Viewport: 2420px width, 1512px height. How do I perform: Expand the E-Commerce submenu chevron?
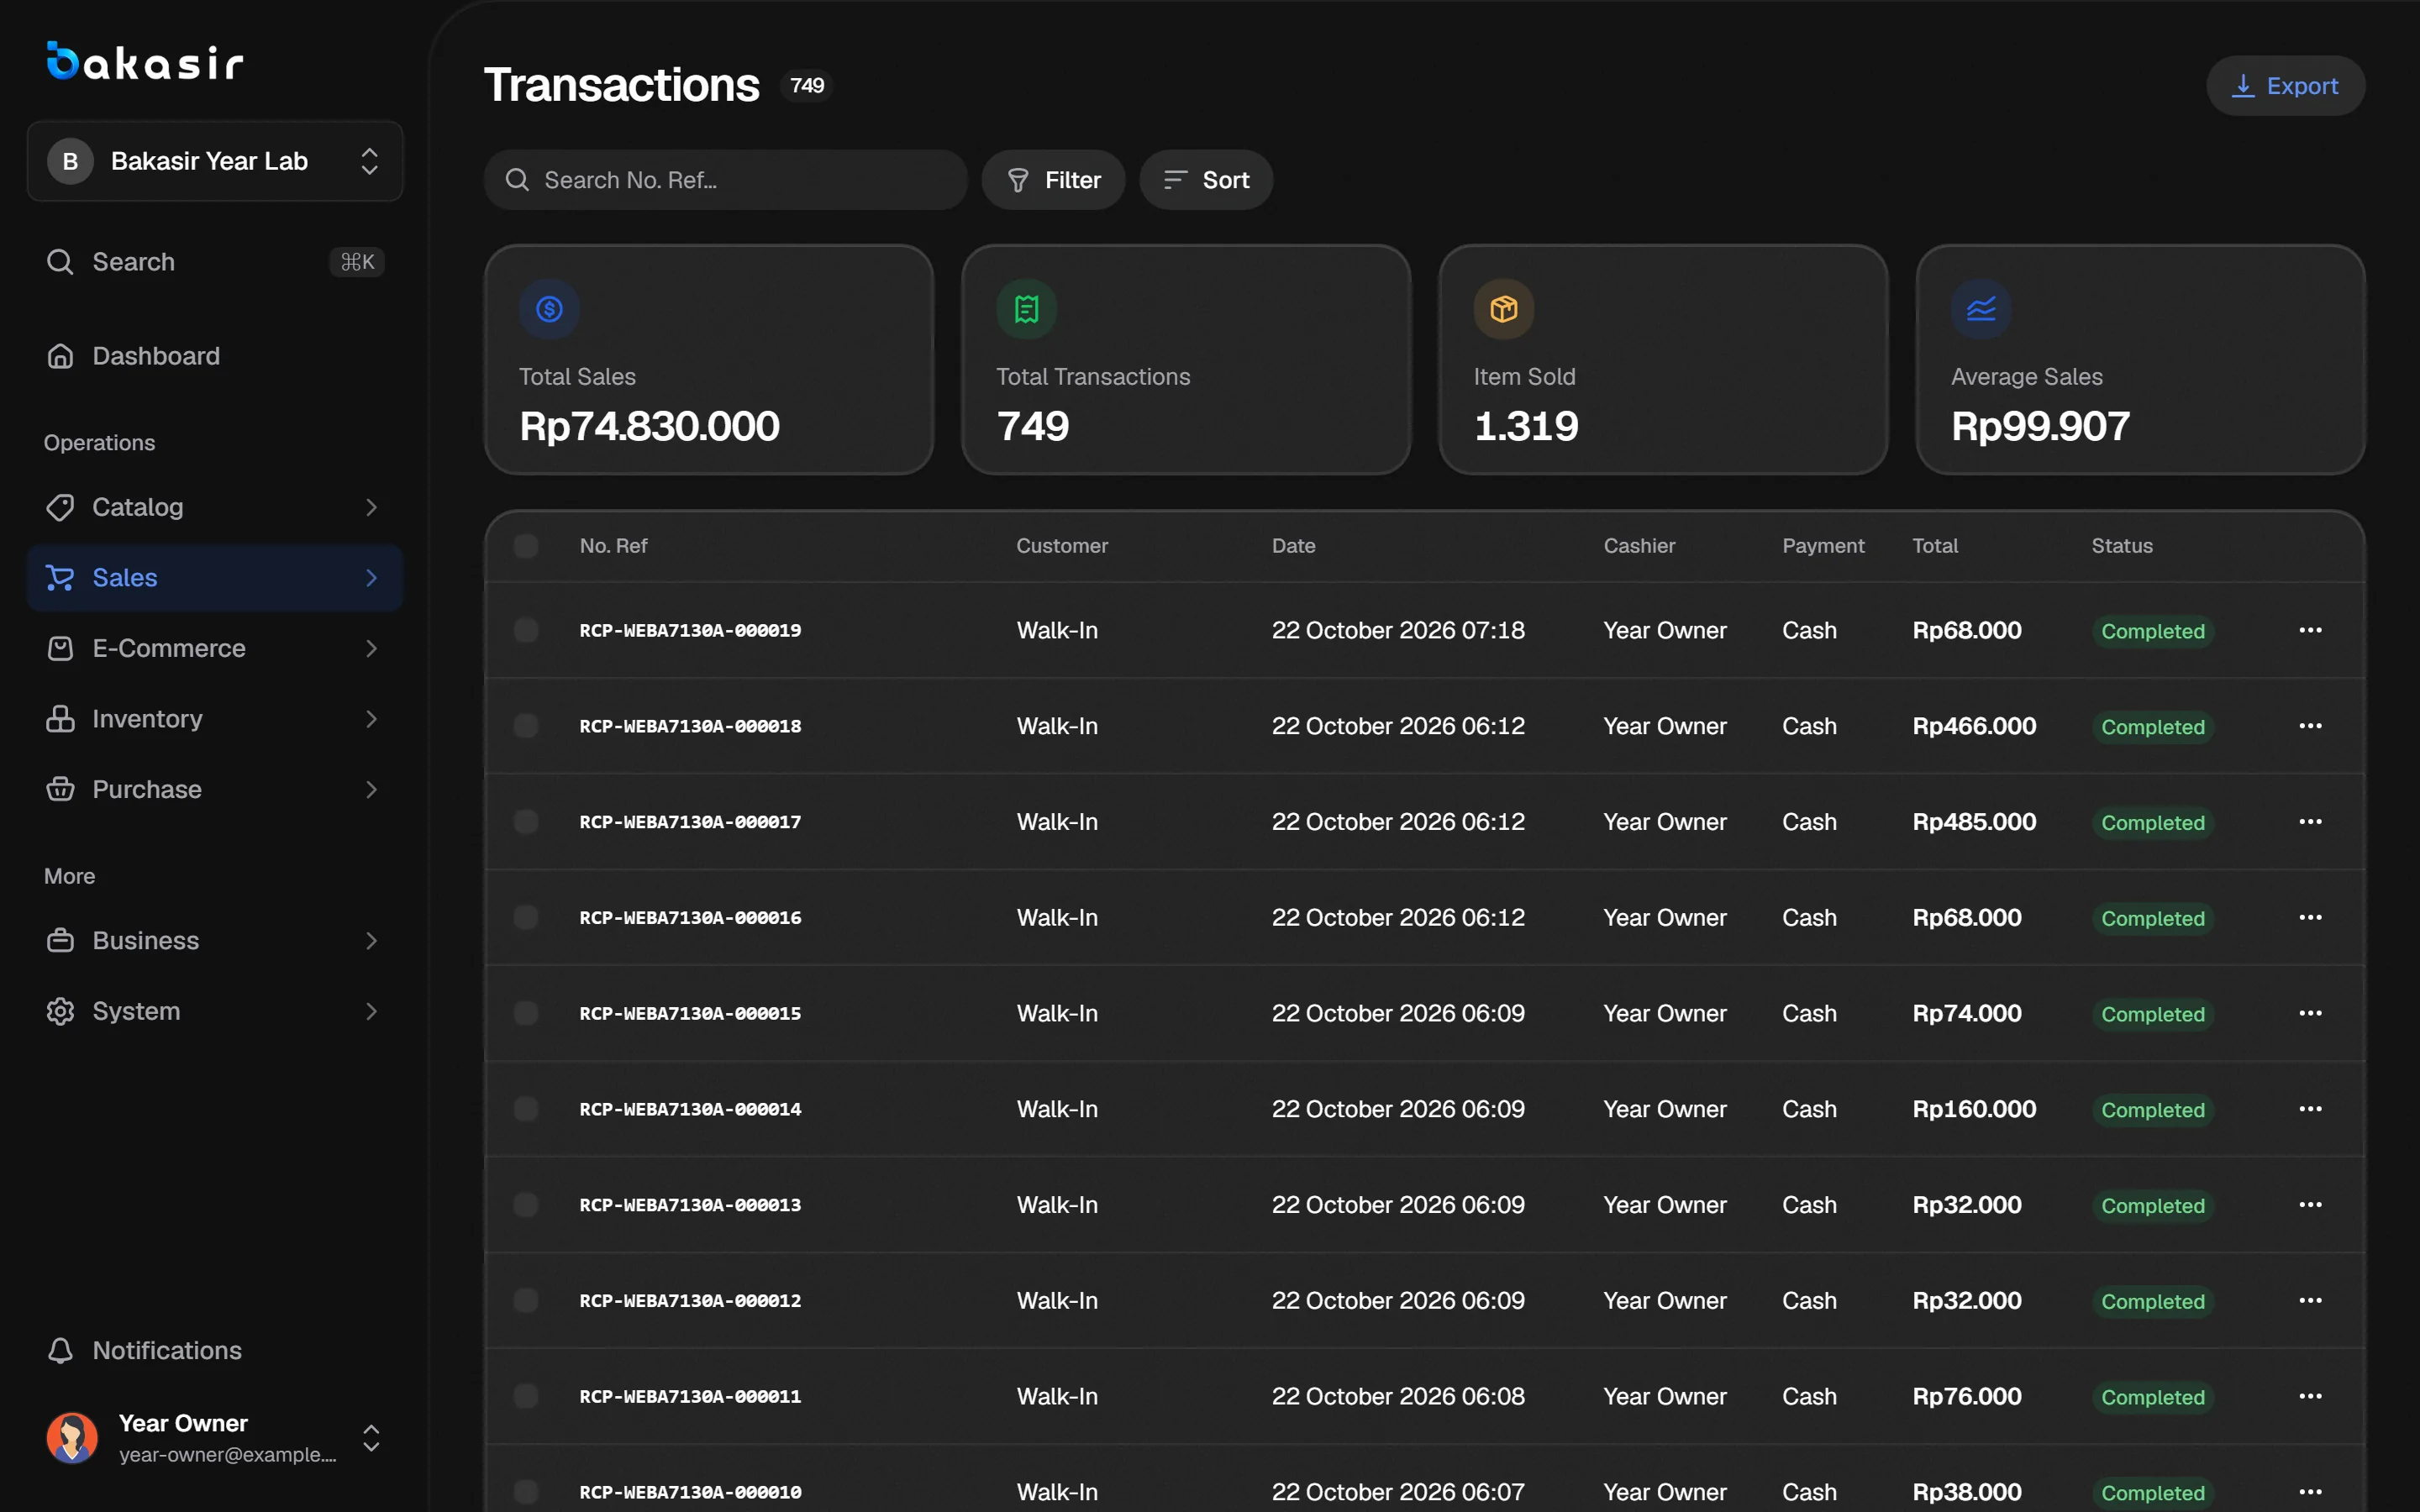(371, 648)
